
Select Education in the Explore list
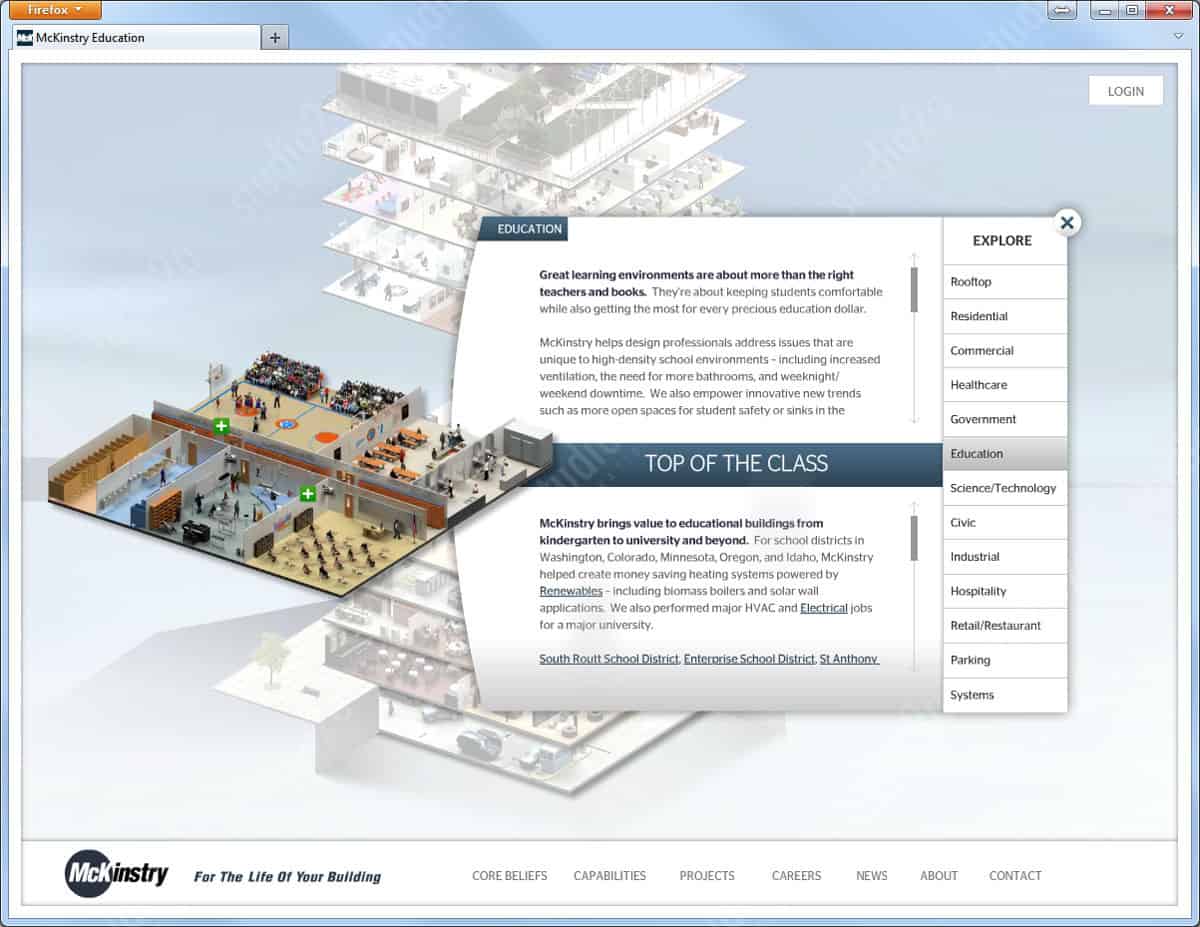coord(1005,454)
